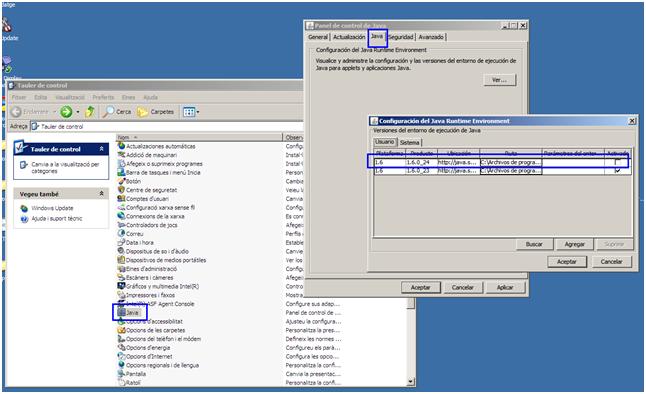
Task: Select the 1.6.0_24 product cell
Action: 421,162
